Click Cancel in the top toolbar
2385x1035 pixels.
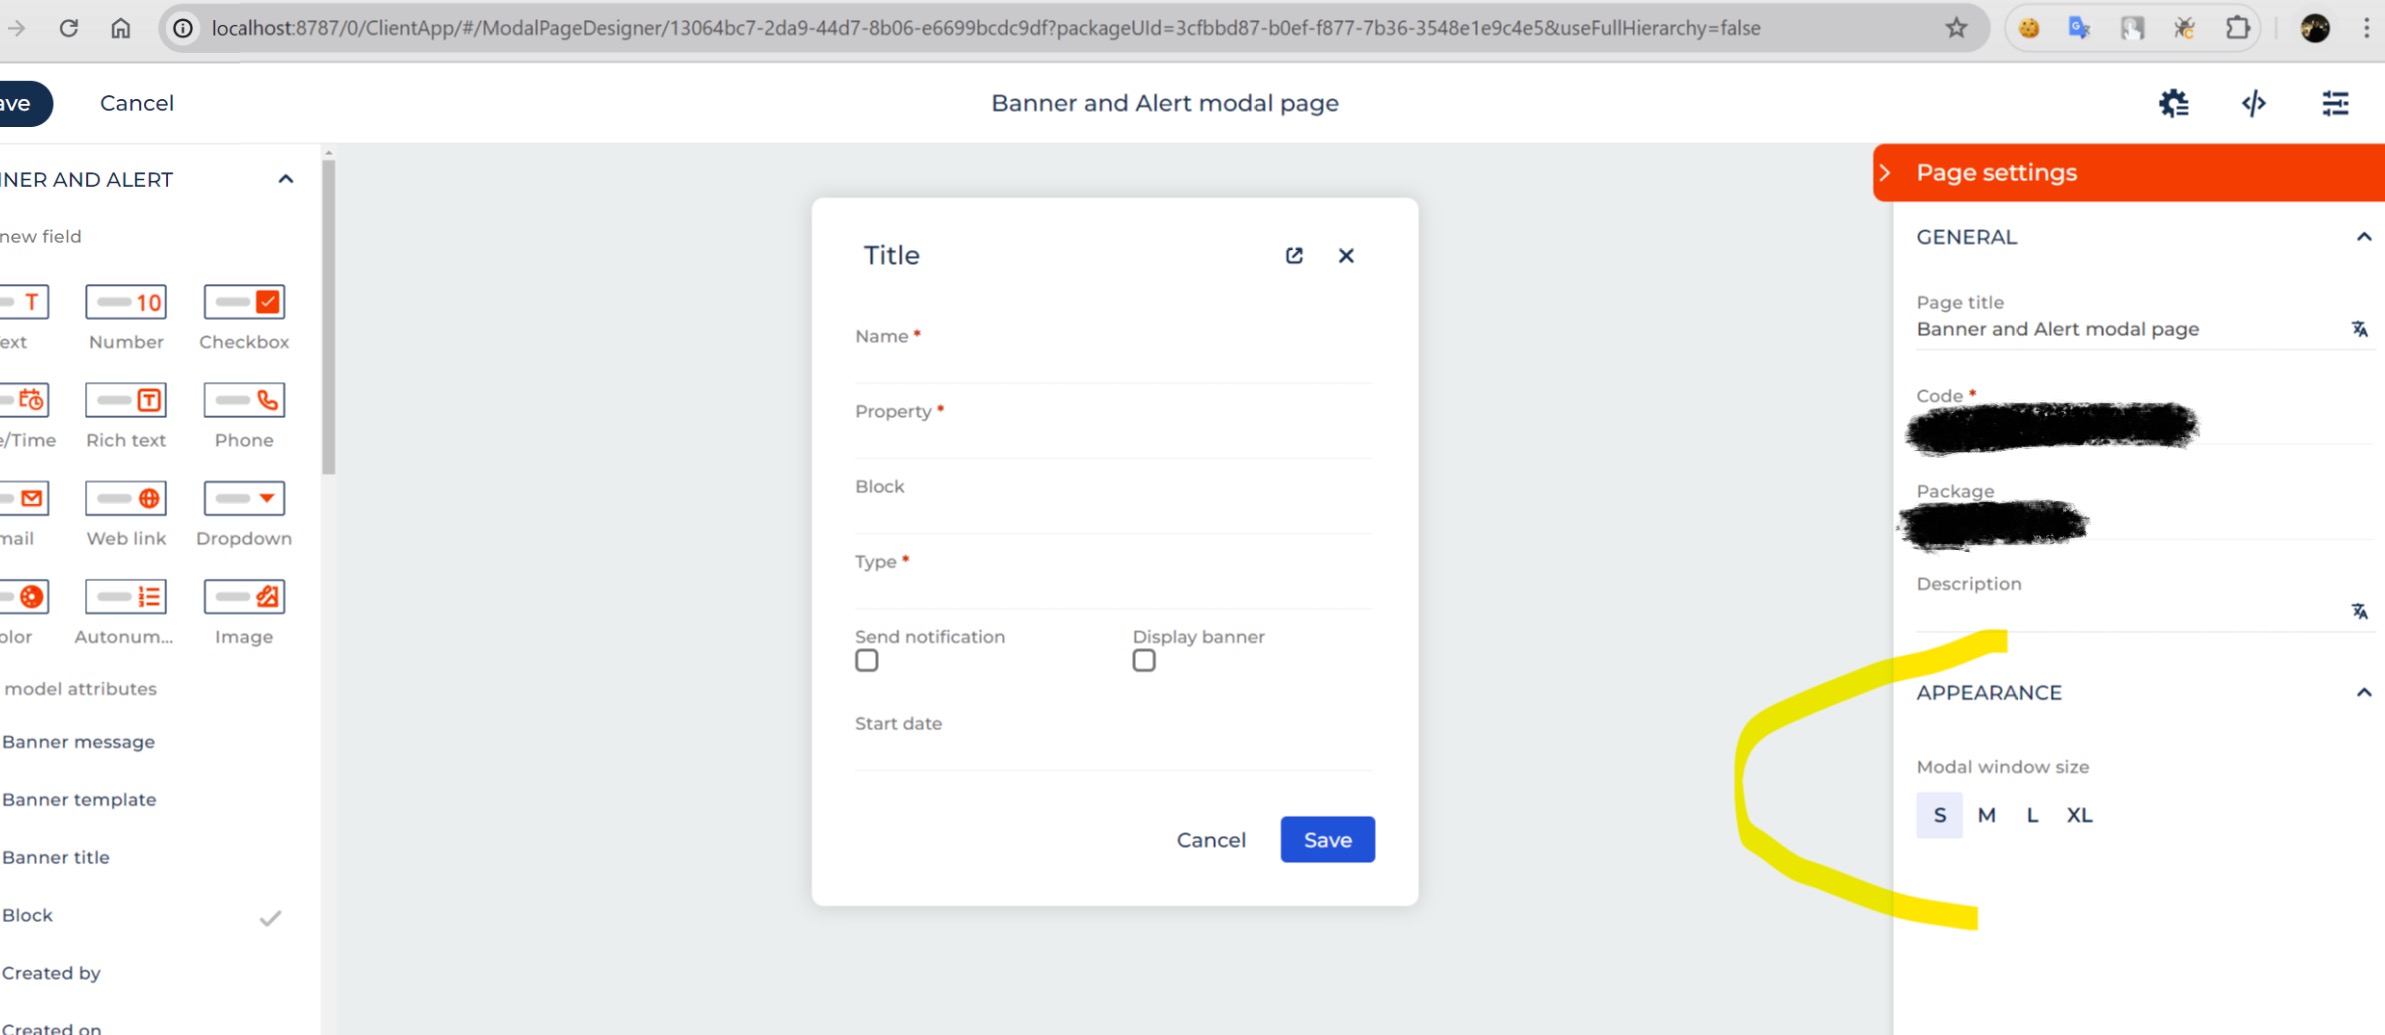click(x=136, y=102)
